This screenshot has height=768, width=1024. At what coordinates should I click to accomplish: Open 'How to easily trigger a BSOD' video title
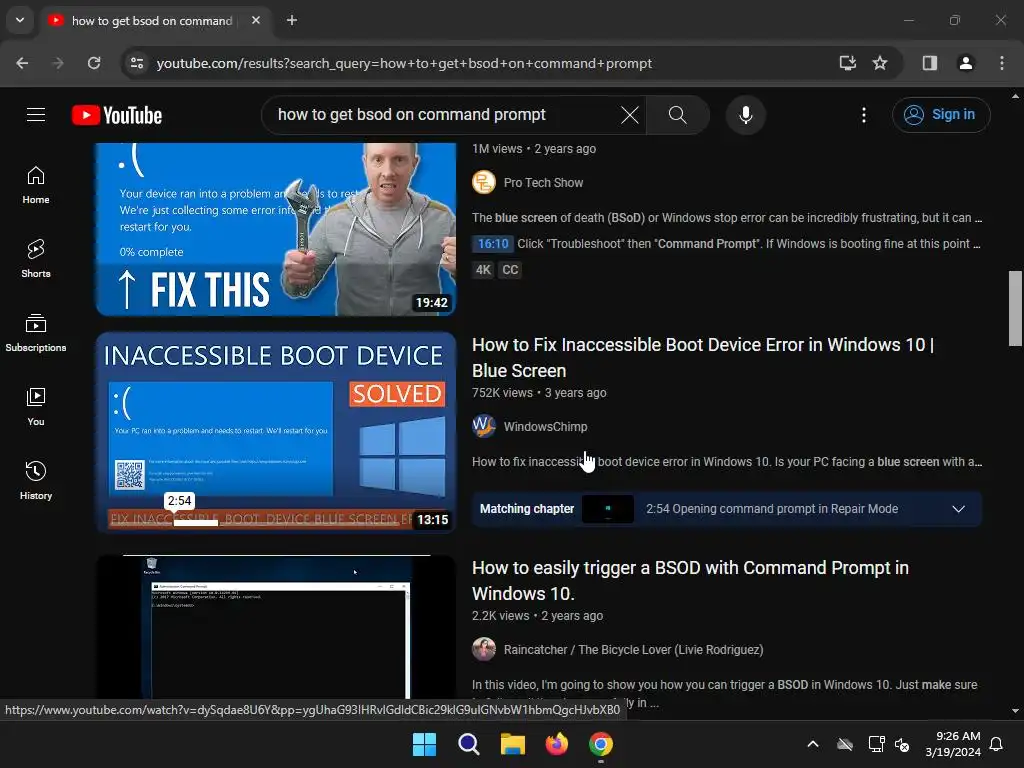coord(690,581)
